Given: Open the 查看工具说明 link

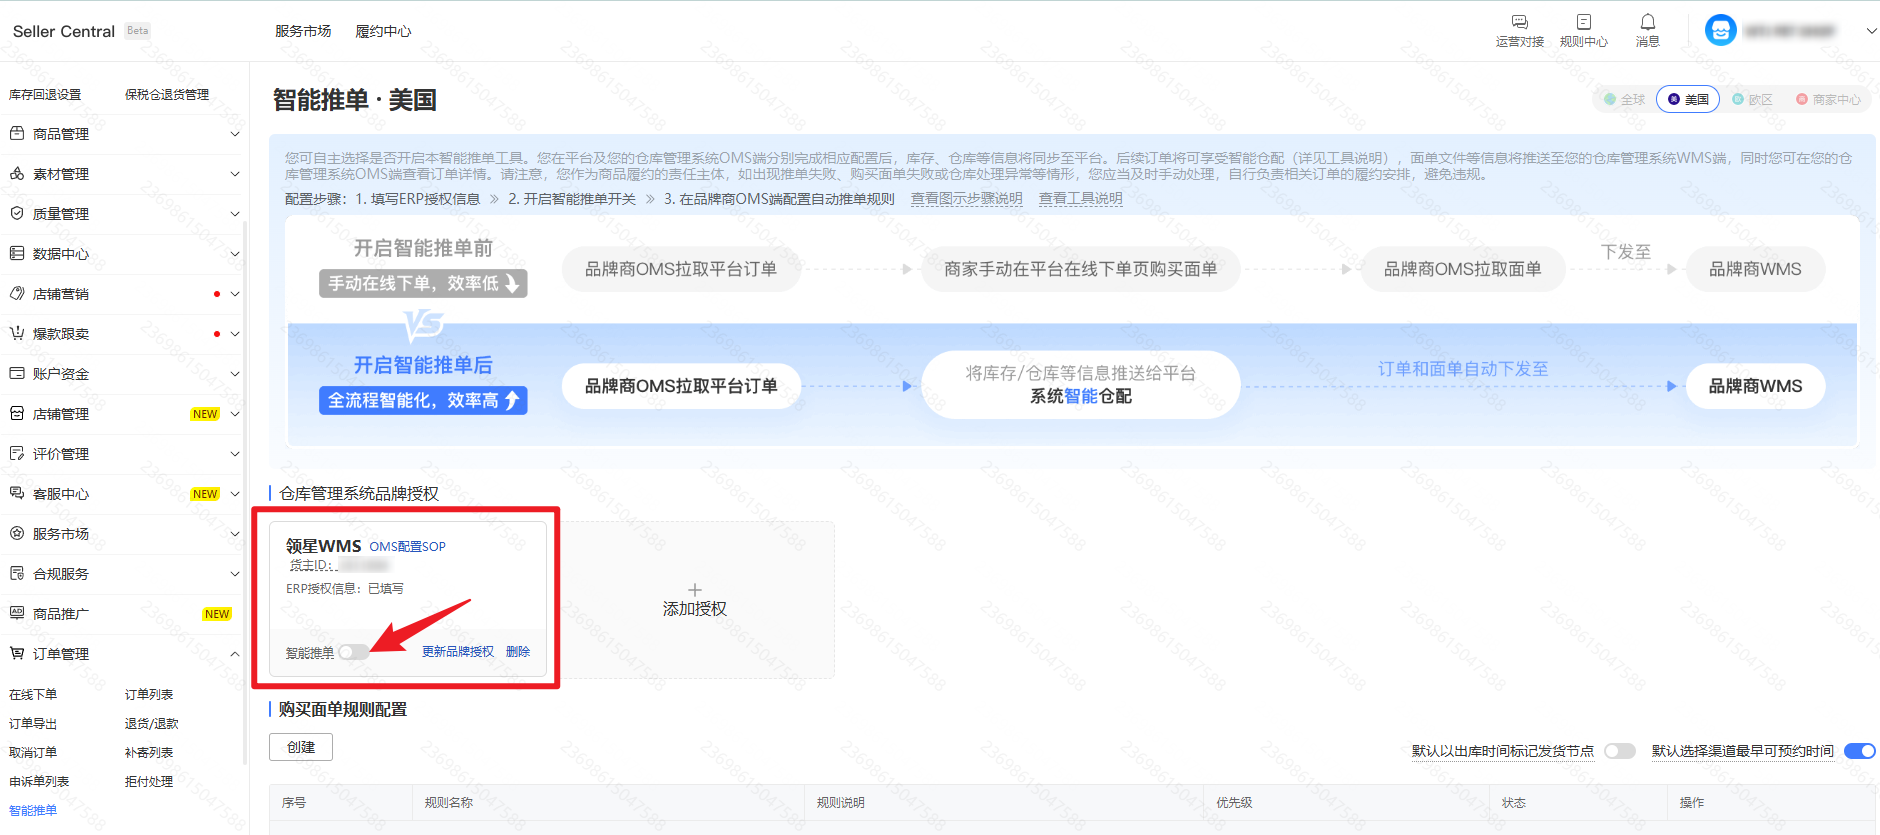Looking at the screenshot, I should (1080, 198).
